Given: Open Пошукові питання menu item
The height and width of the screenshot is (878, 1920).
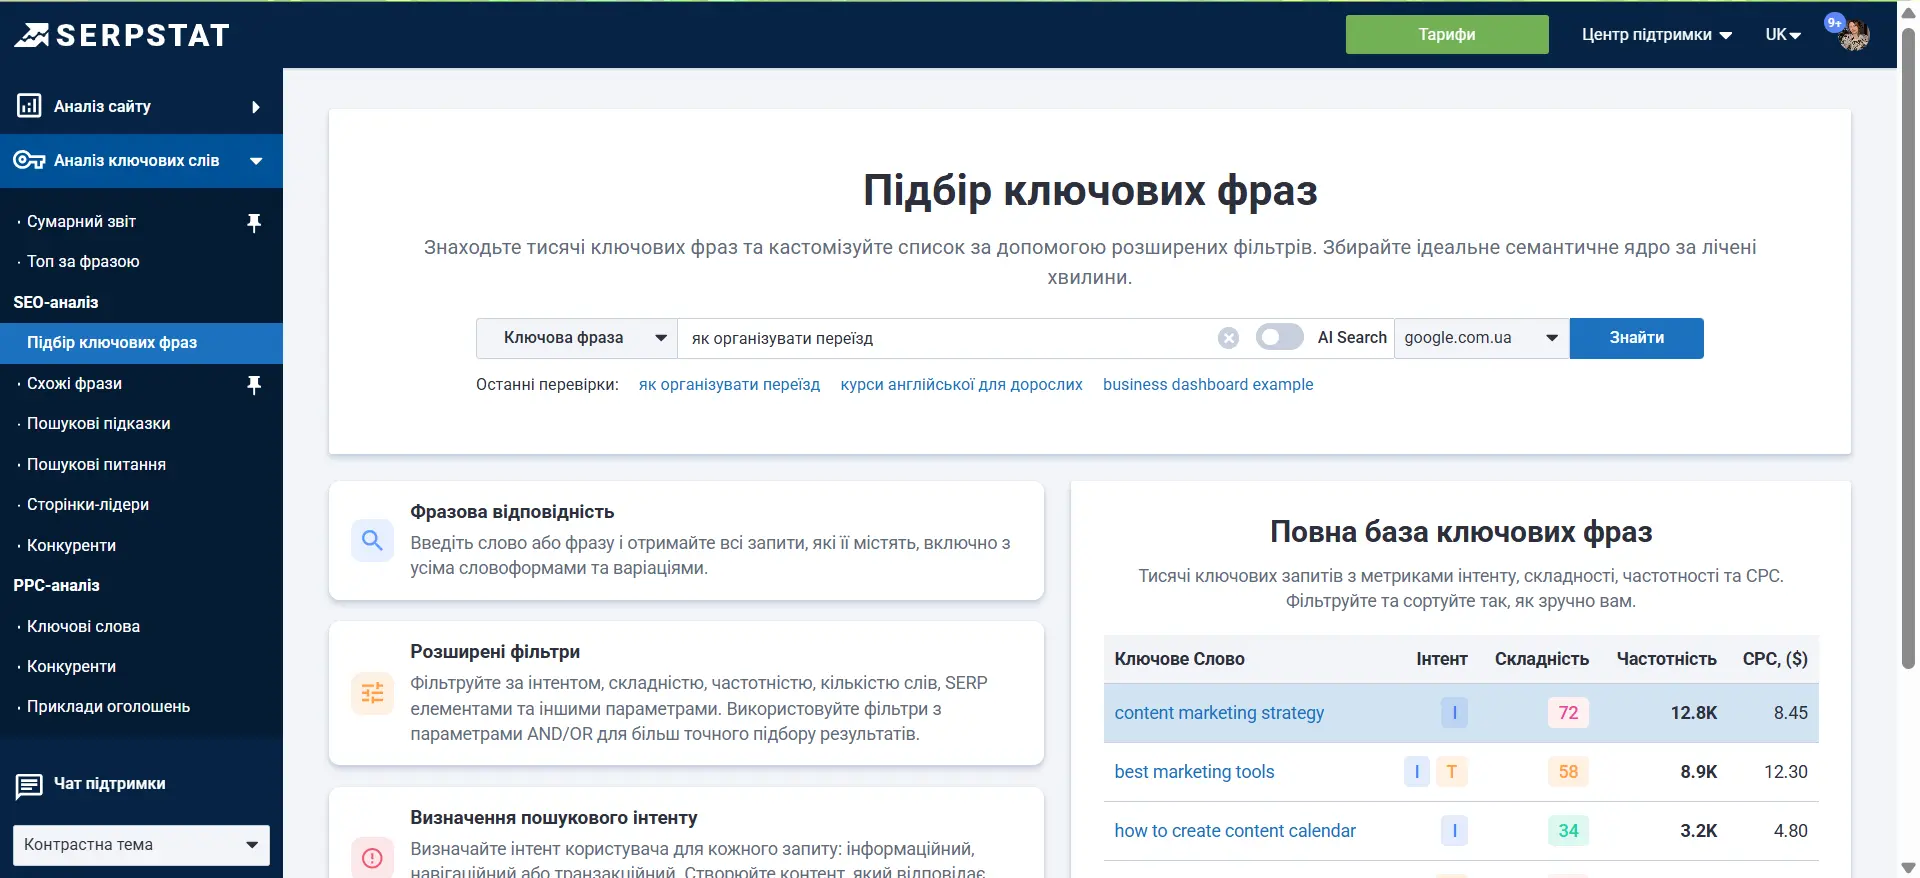Looking at the screenshot, I should (x=96, y=465).
